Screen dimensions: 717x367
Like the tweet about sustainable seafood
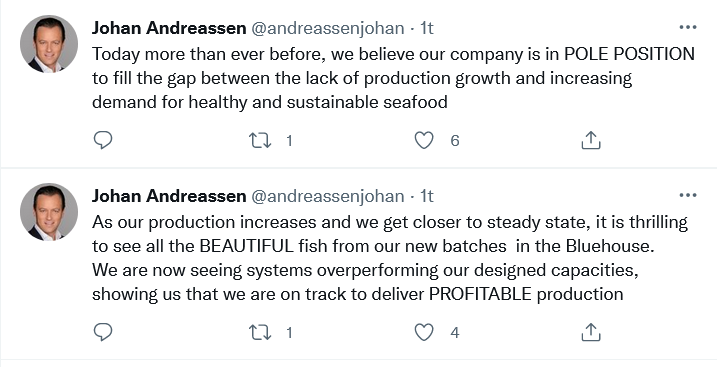pos(424,140)
